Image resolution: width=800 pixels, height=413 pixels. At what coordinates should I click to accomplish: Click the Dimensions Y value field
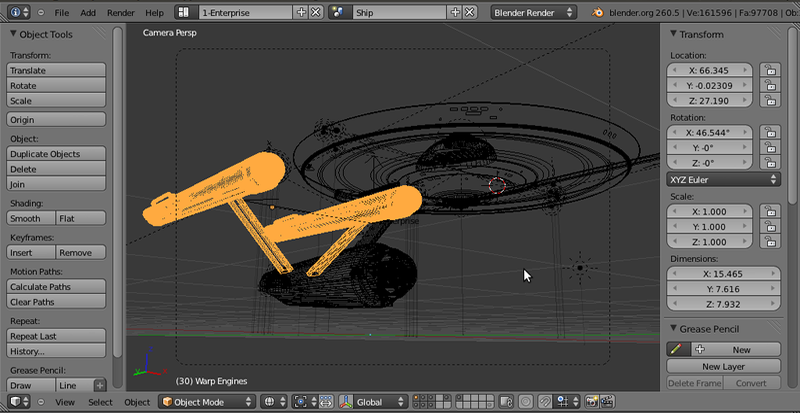(723, 289)
